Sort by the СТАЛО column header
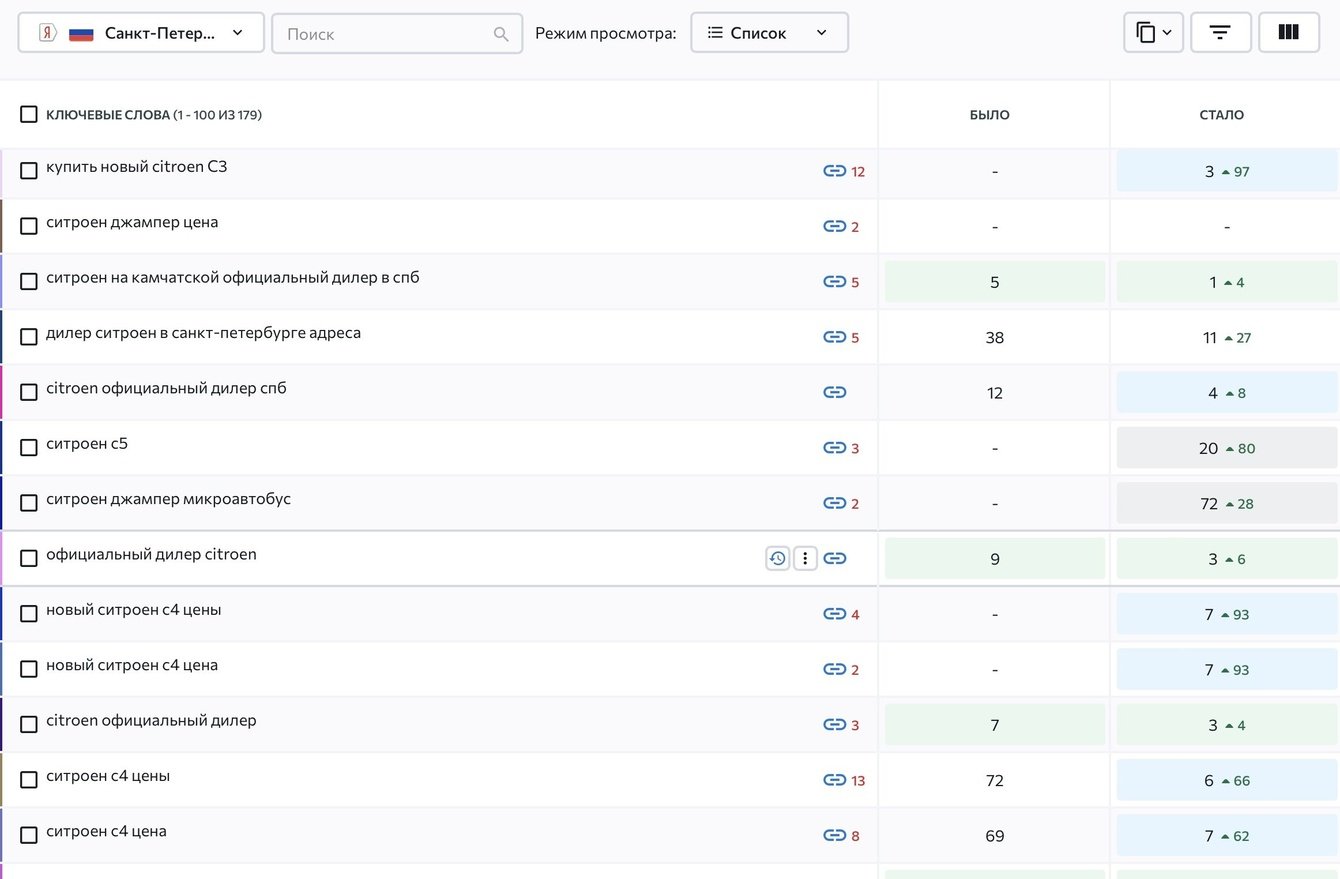 [x=1221, y=115]
